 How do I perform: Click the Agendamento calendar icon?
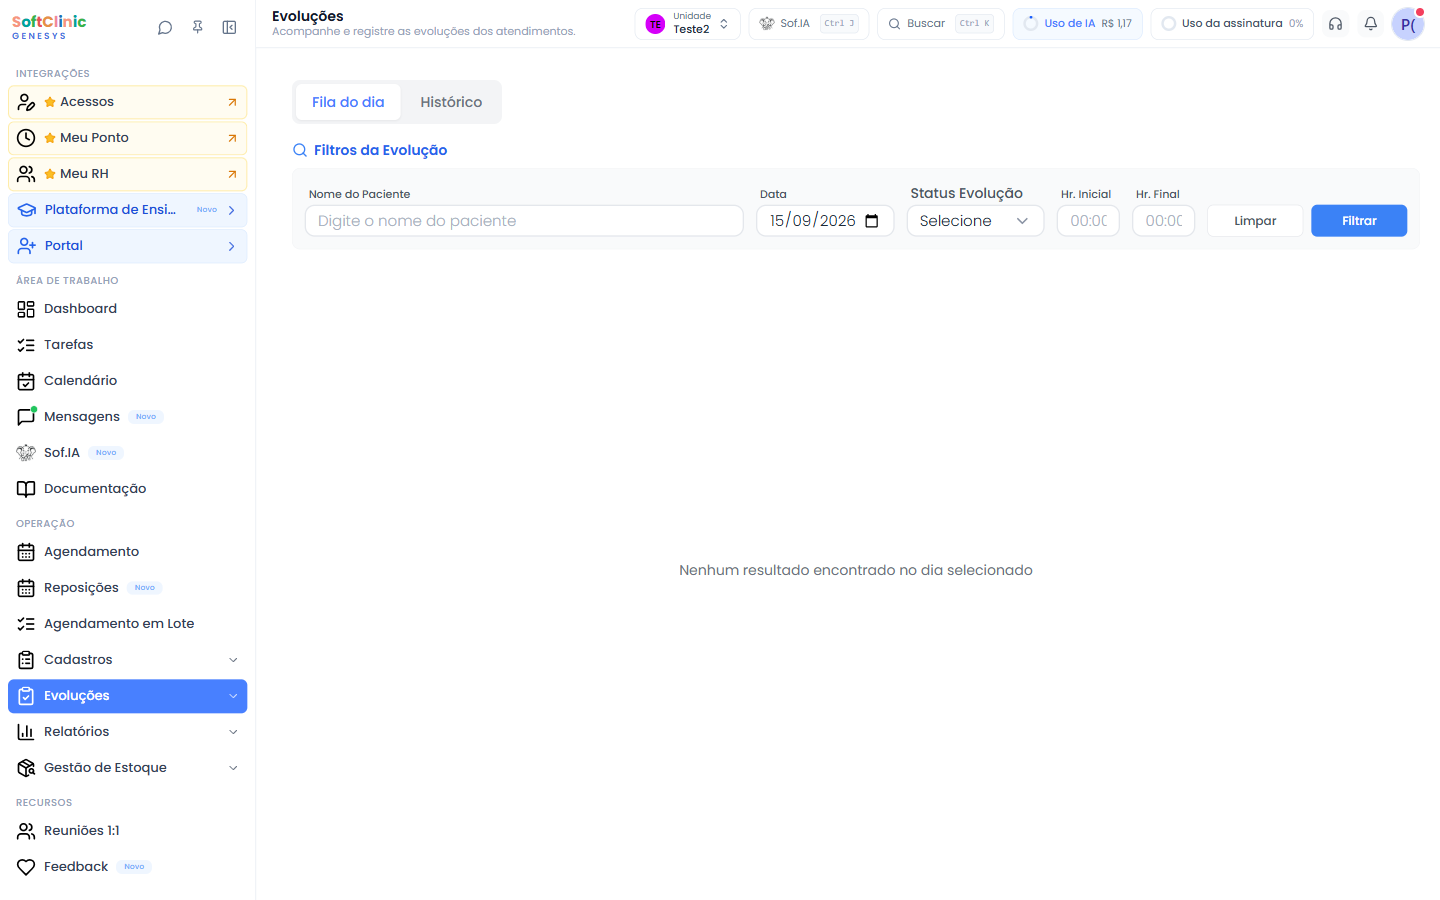coord(26,552)
